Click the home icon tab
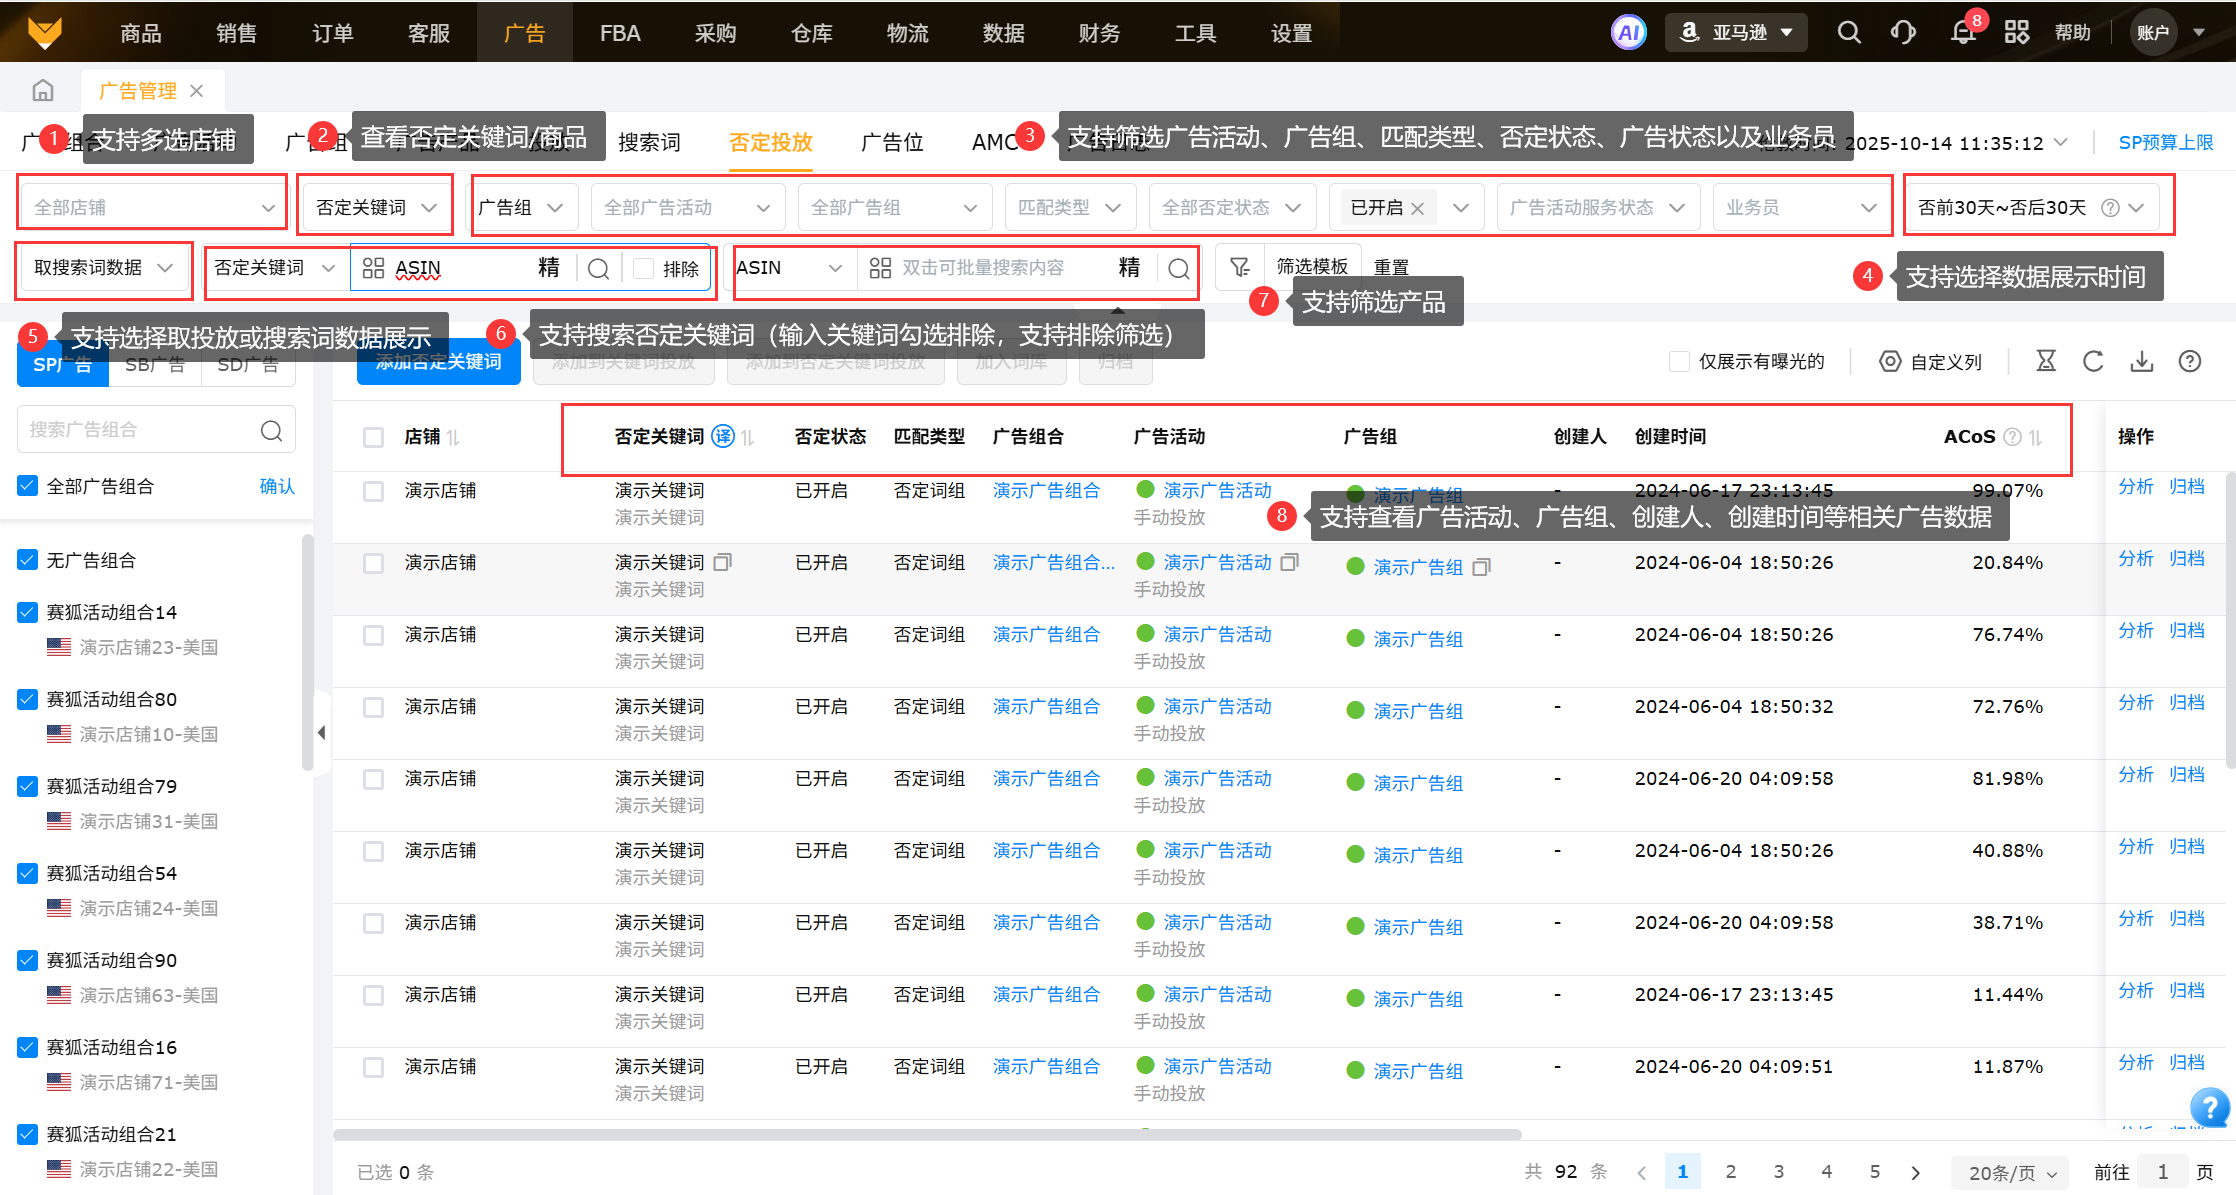 43,91
